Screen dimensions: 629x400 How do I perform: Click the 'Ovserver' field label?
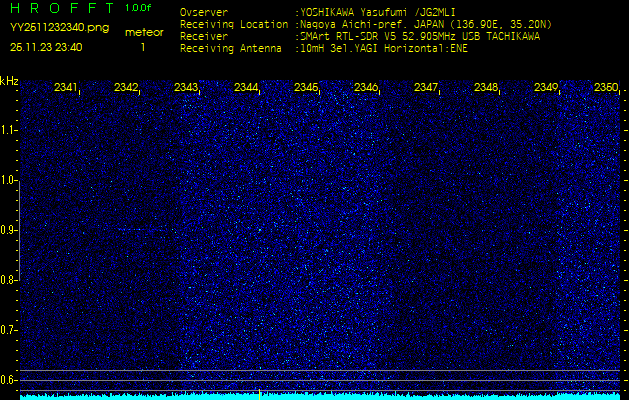[x=204, y=12]
